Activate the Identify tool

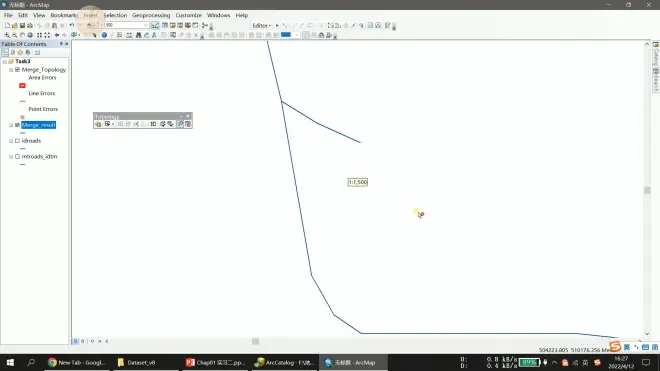(104, 35)
